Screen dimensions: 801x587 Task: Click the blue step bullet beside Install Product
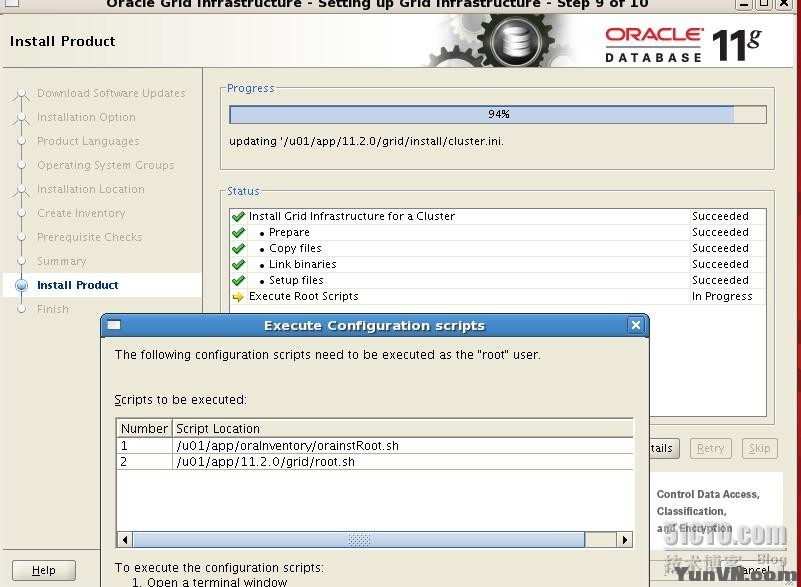[x=21, y=285]
